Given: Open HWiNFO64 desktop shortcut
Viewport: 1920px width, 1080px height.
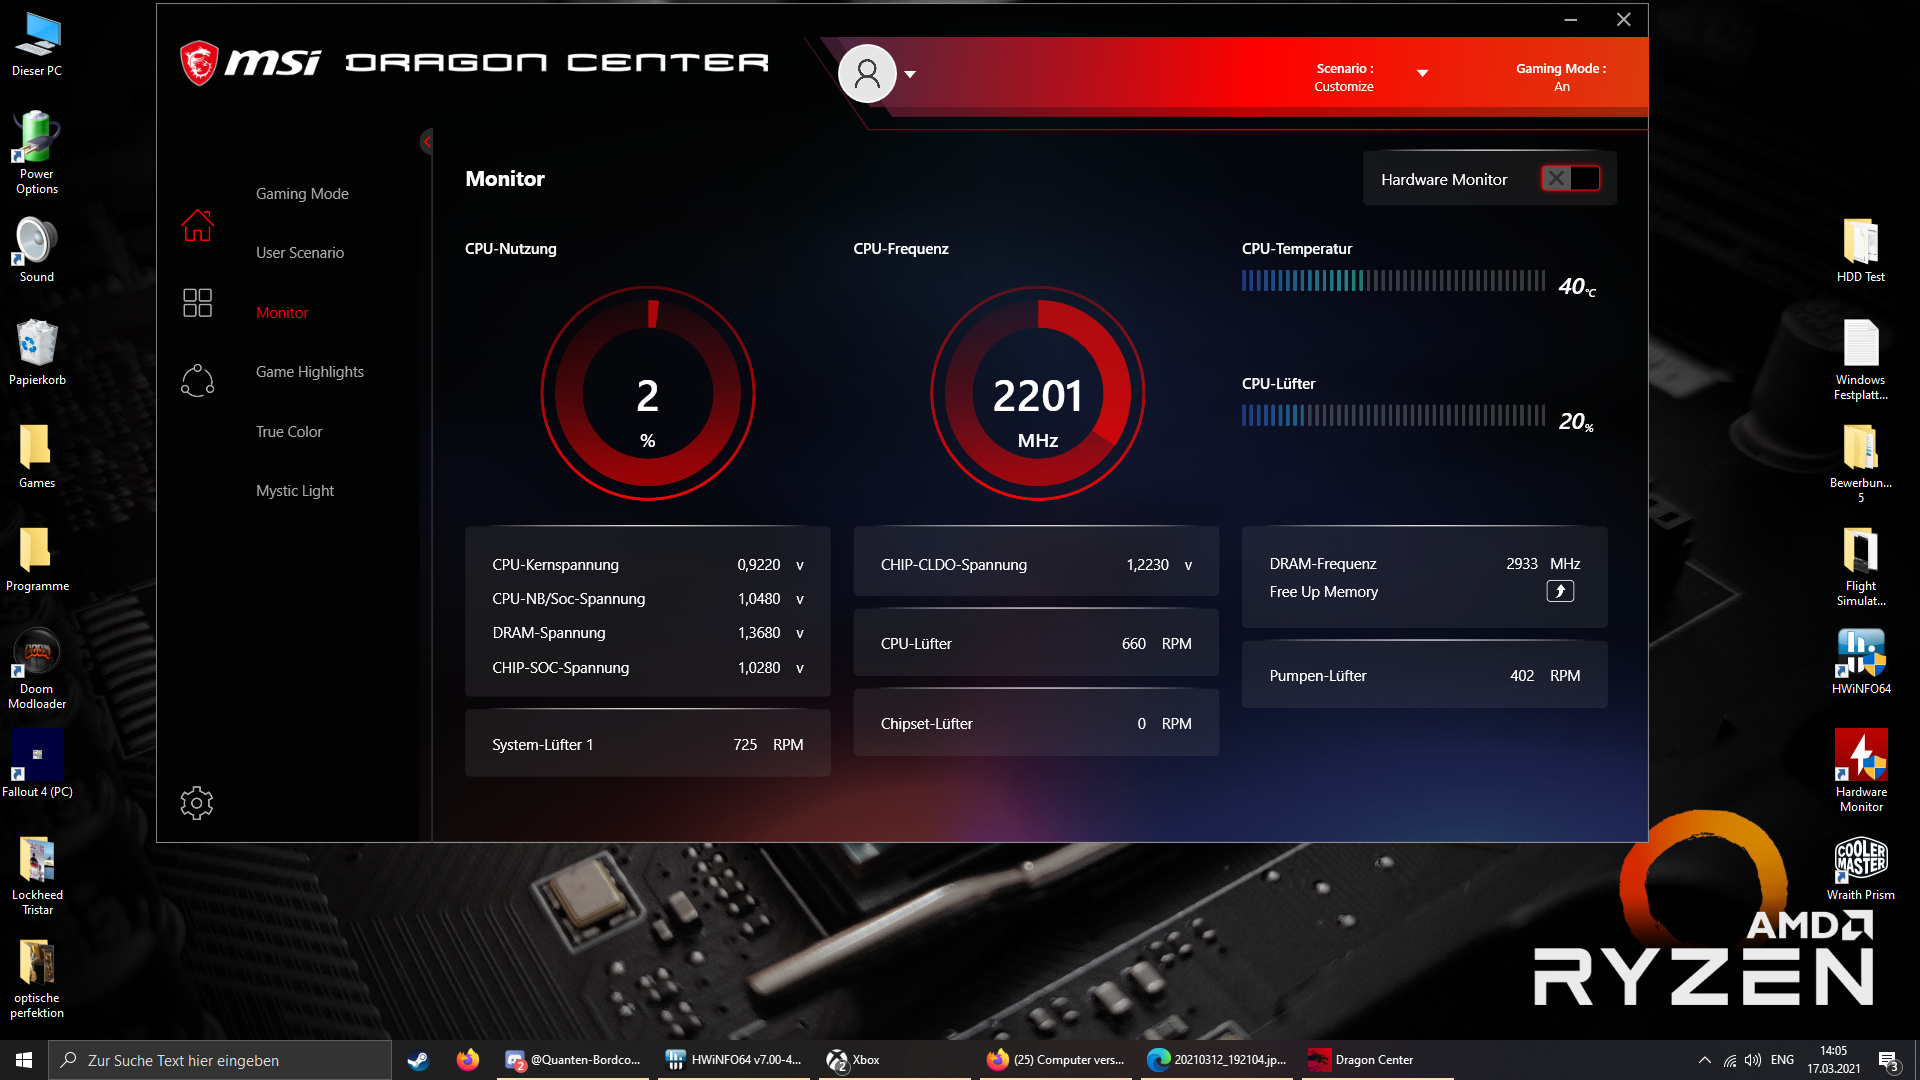Looking at the screenshot, I should coord(1860,661).
